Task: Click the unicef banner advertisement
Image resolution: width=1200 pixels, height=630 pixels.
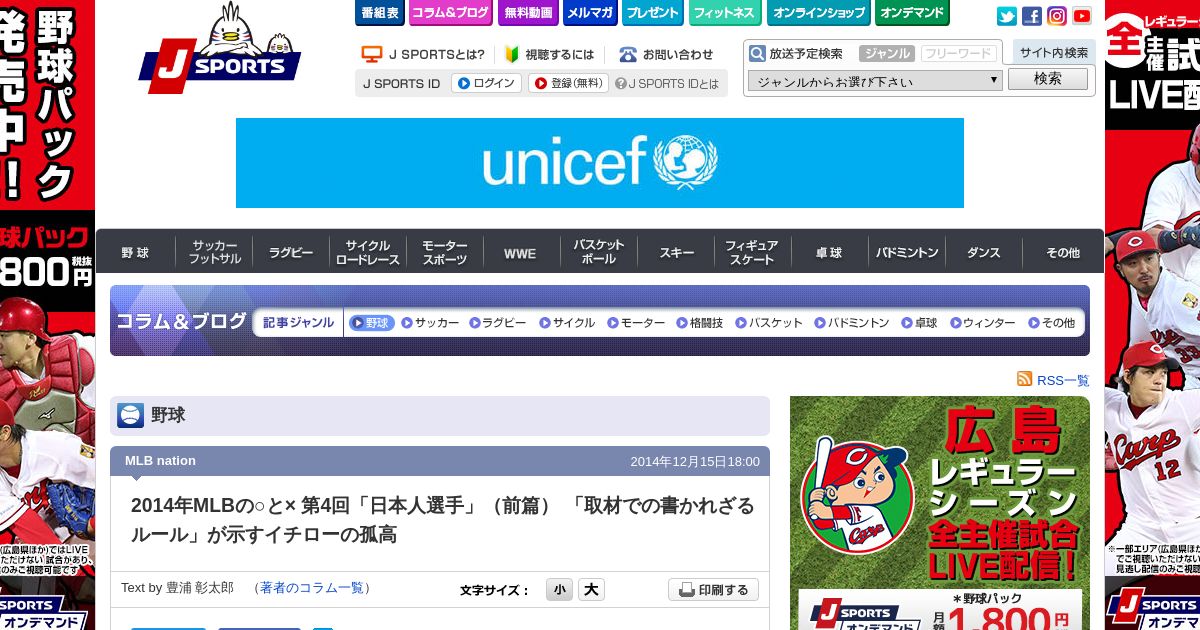Action: click(600, 163)
